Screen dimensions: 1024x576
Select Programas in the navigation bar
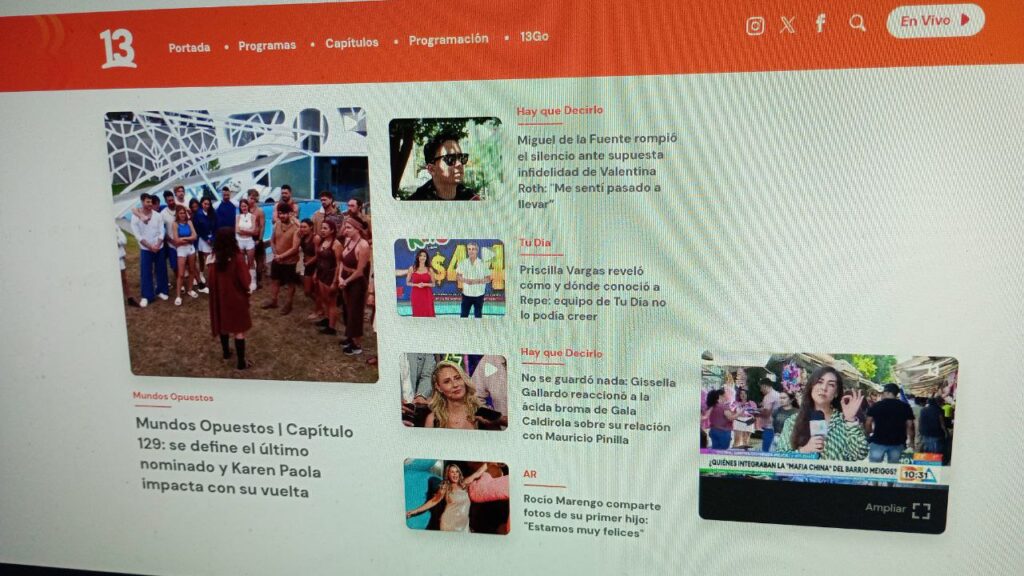[269, 43]
